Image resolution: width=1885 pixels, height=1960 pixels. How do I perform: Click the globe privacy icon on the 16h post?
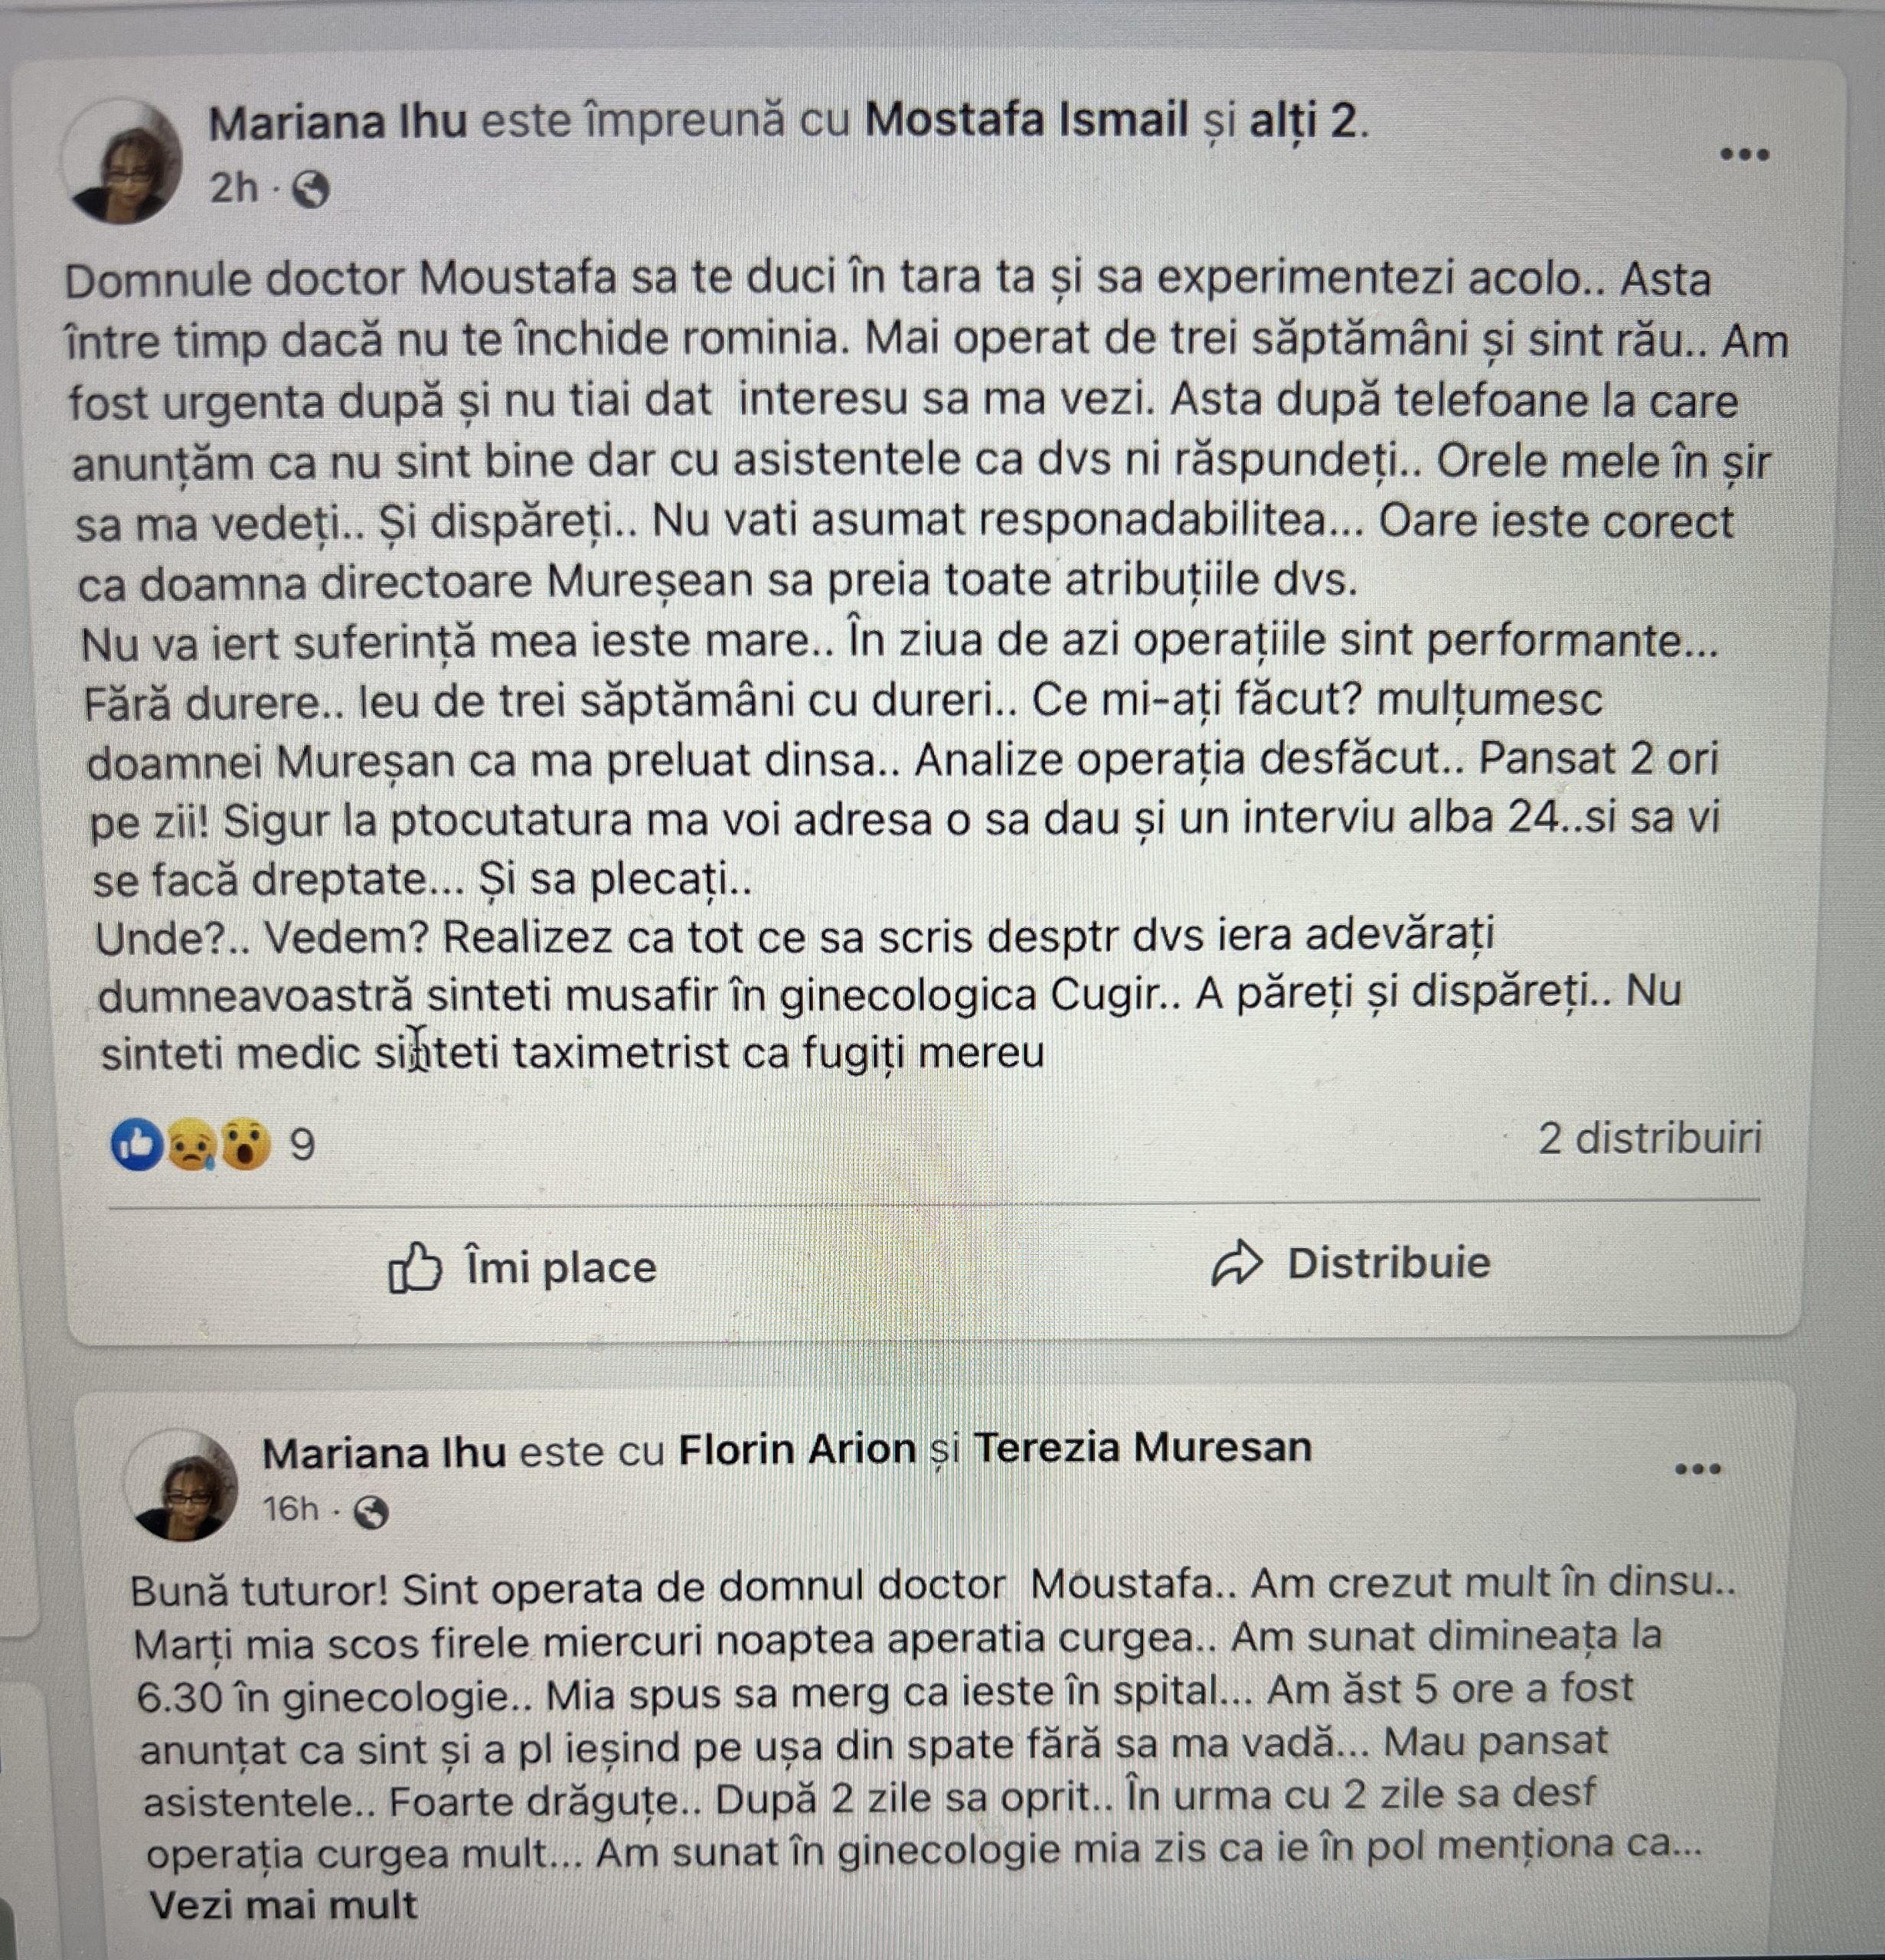coord(371,1513)
